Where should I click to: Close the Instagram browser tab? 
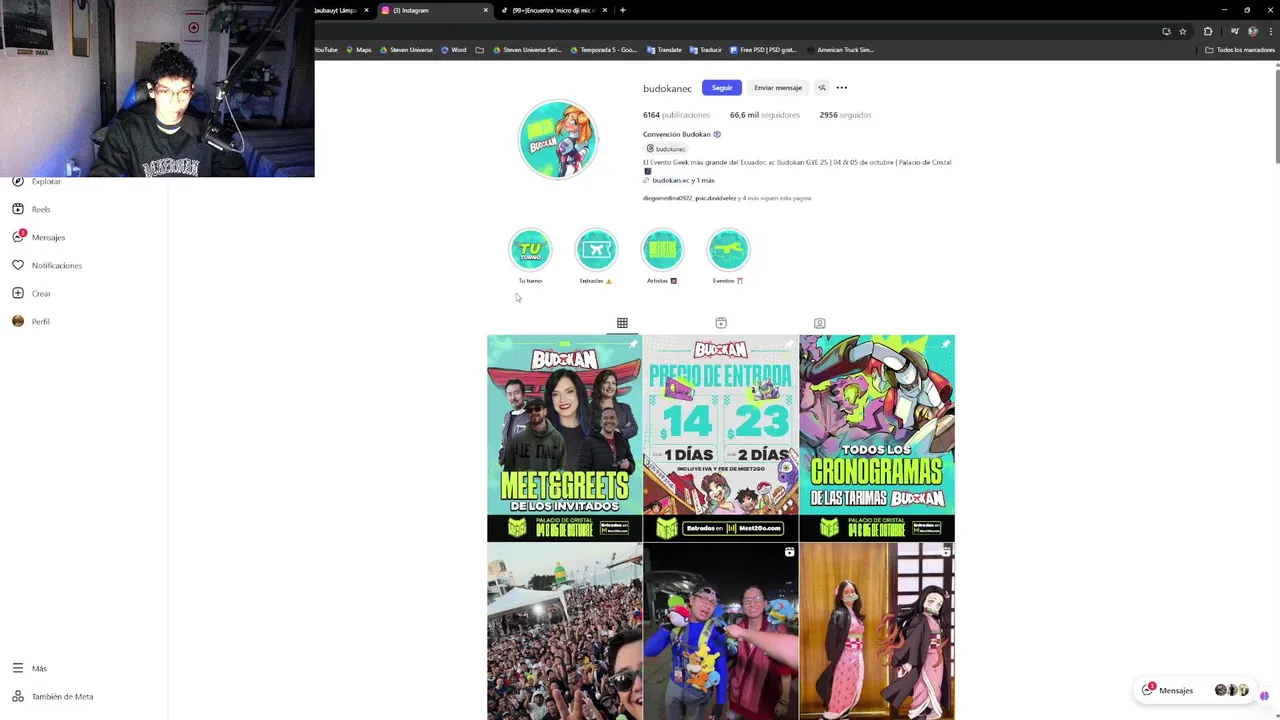(486, 10)
